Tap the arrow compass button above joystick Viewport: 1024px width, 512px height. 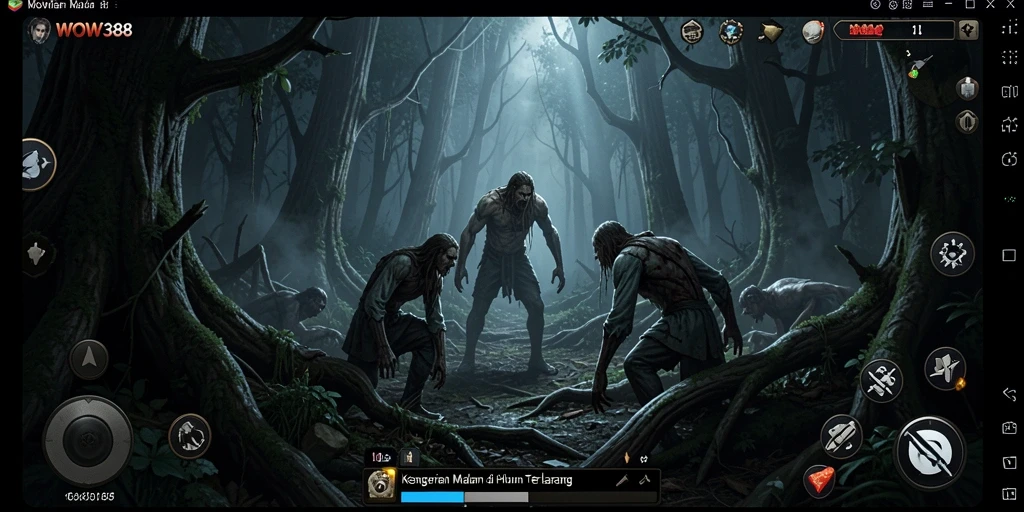point(88,359)
